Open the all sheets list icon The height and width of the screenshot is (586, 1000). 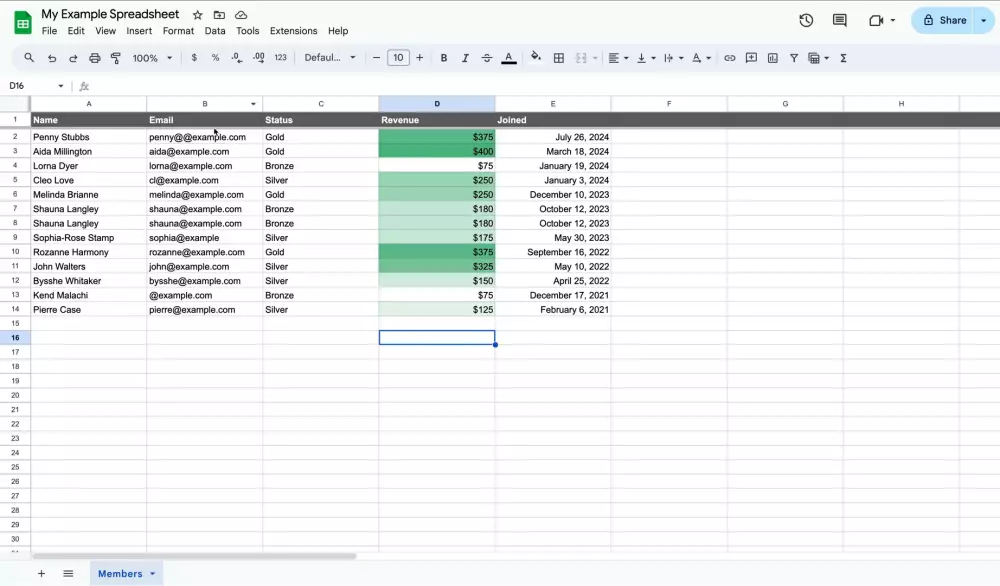[x=68, y=573]
